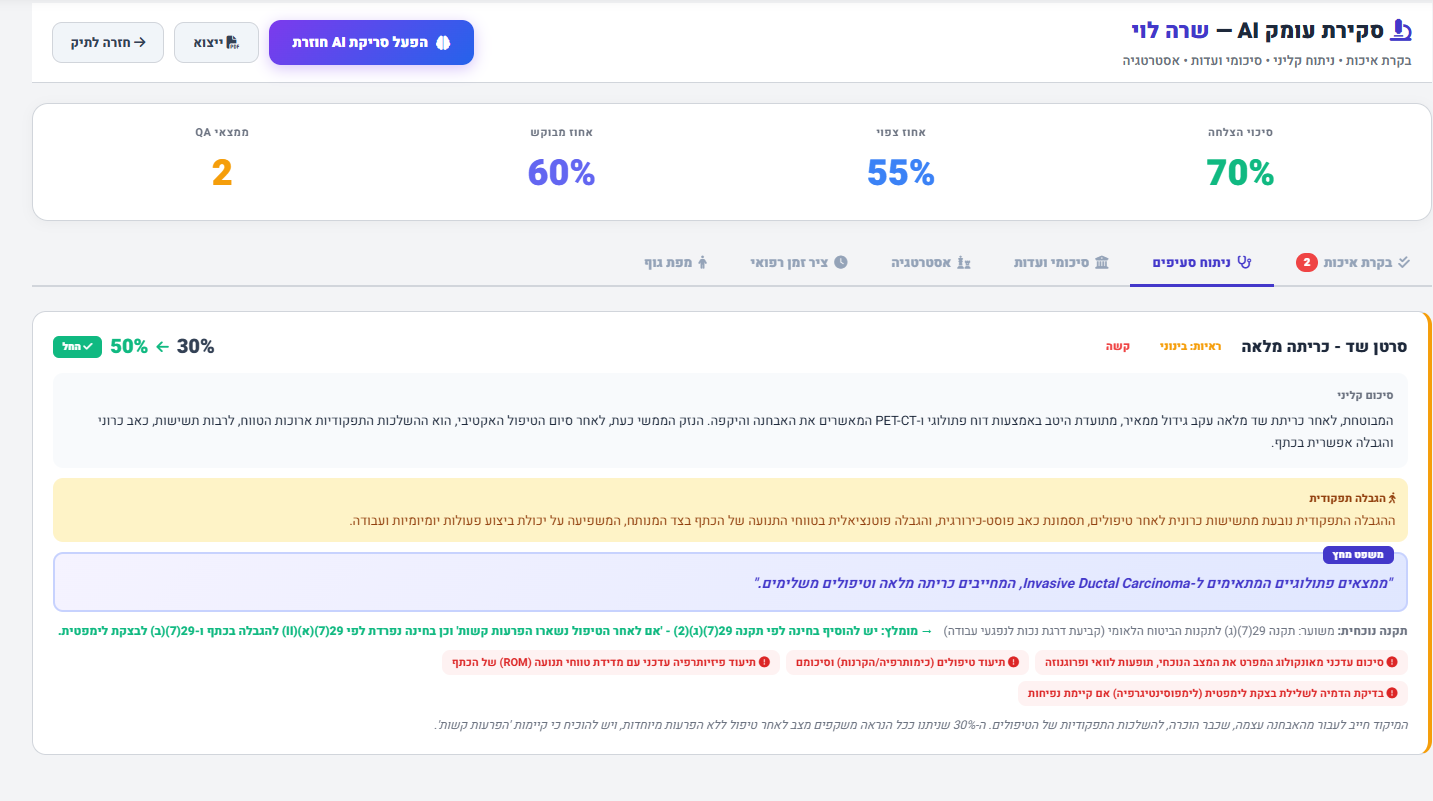Image resolution: width=1433 pixels, height=801 pixels.
Task: Click the clock icon of ציר זמן רפואי
Action: [841, 262]
